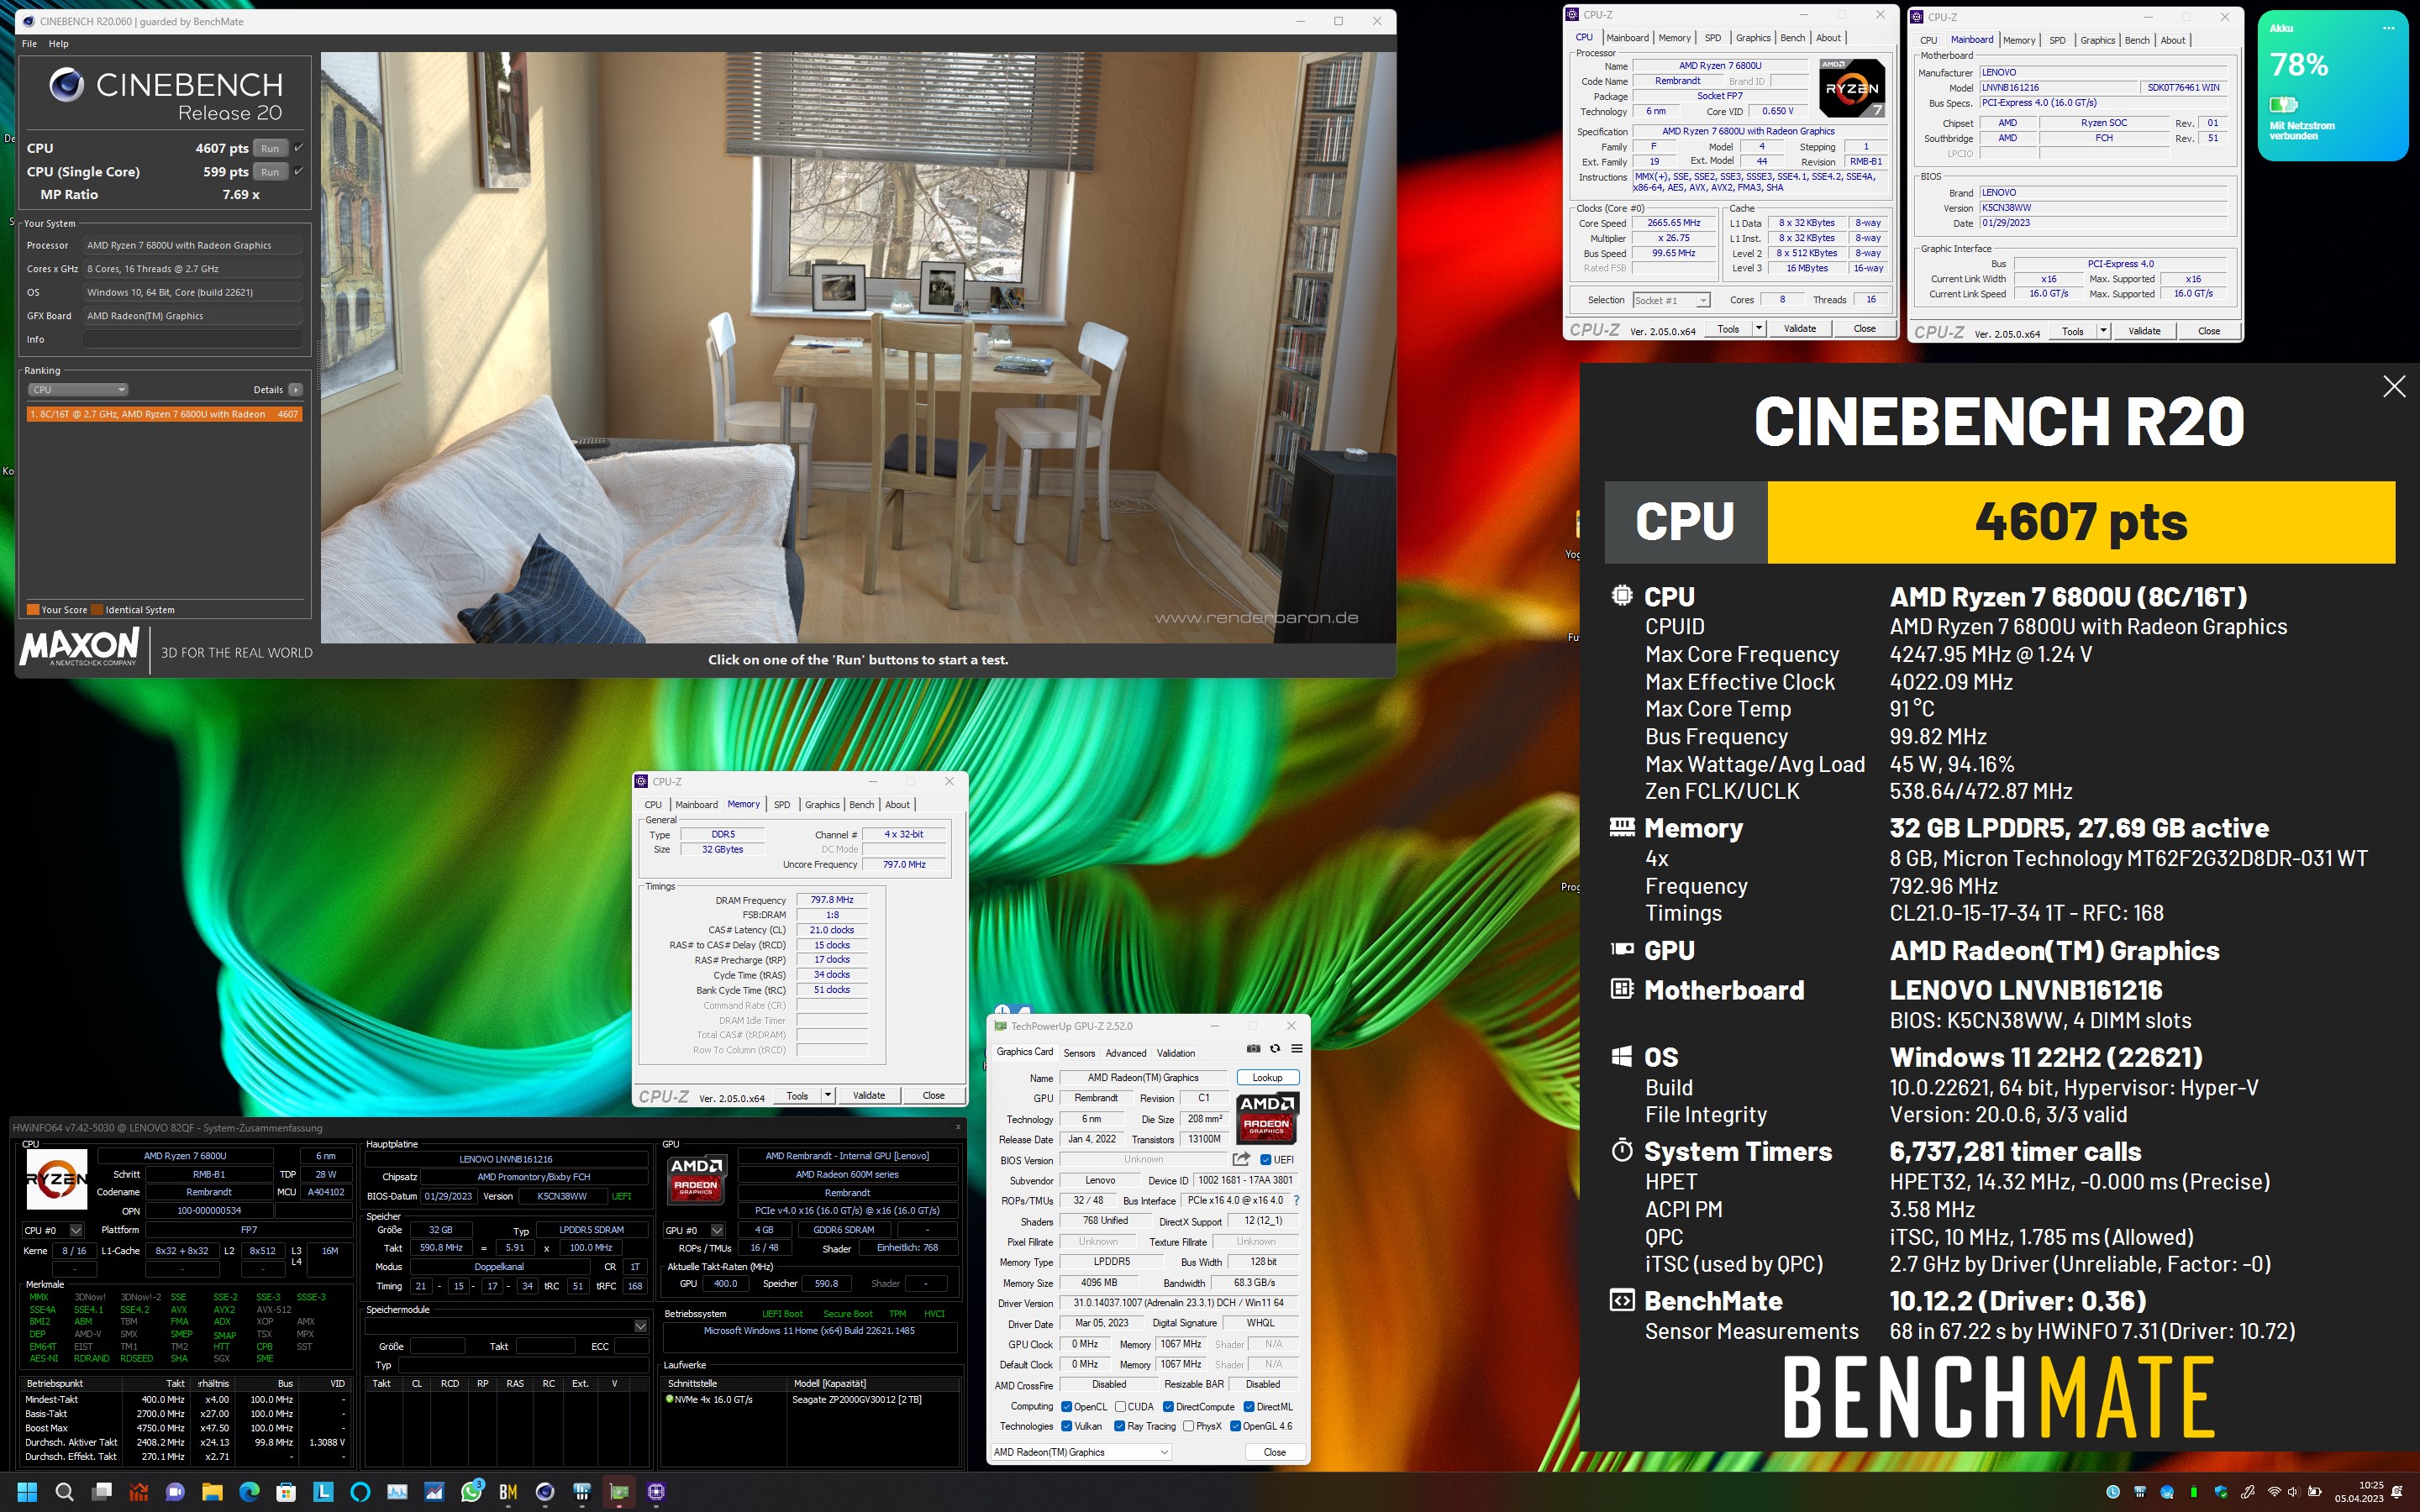Click the Close button in the GPU-Z window
The width and height of the screenshot is (2420, 1512).
tap(1275, 1452)
